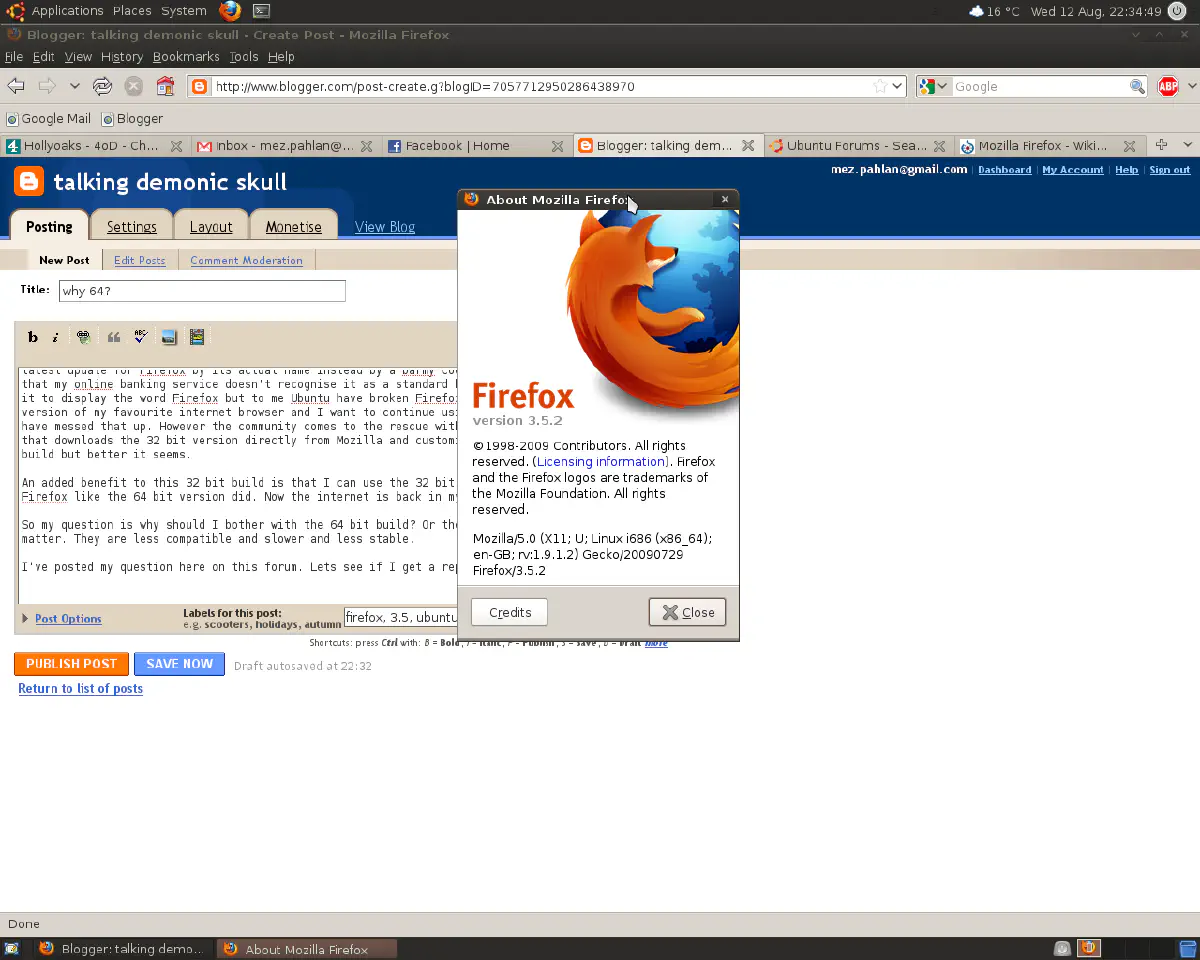Viewport: 1200px width, 960px height.
Task: Bookmark this page with the star icon
Action: pyautogui.click(x=880, y=86)
